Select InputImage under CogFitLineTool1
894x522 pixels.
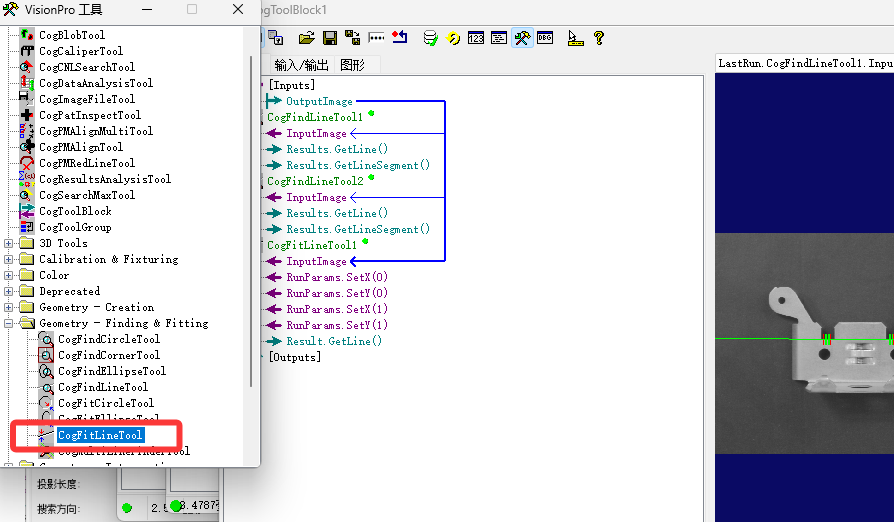[x=316, y=262]
